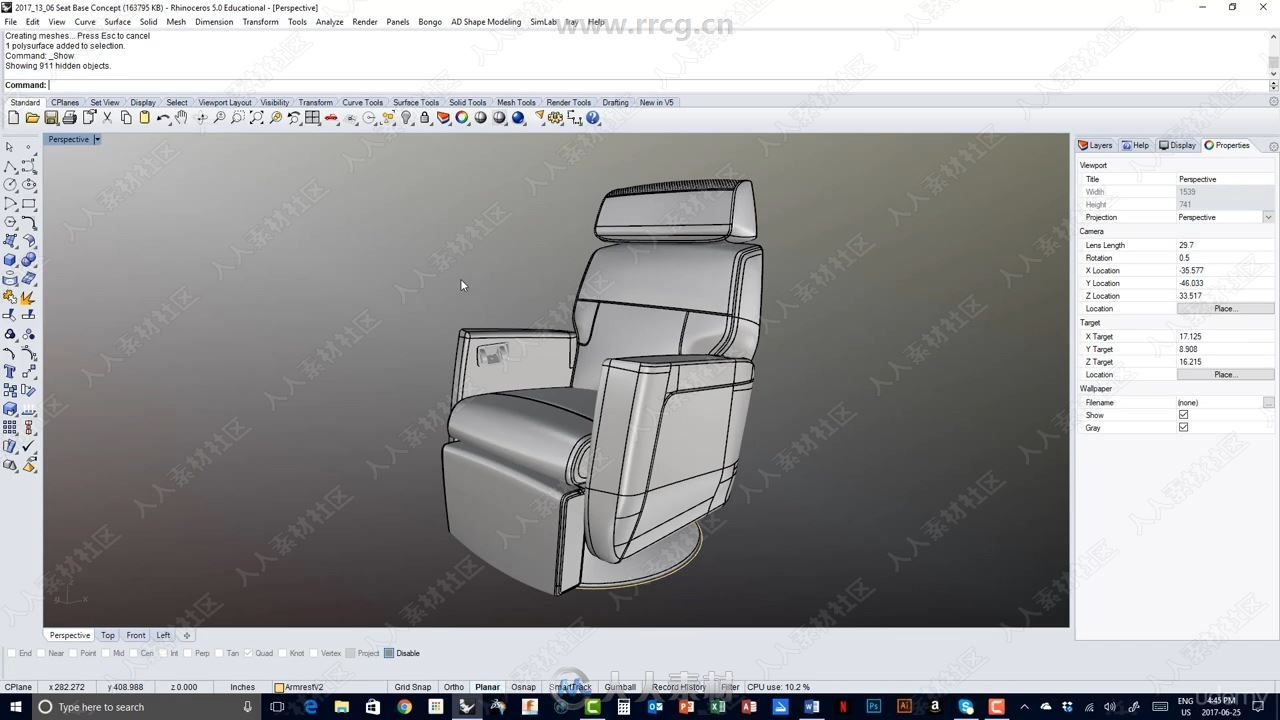Uncheck the wallpaper Gray checkbox

1183,428
